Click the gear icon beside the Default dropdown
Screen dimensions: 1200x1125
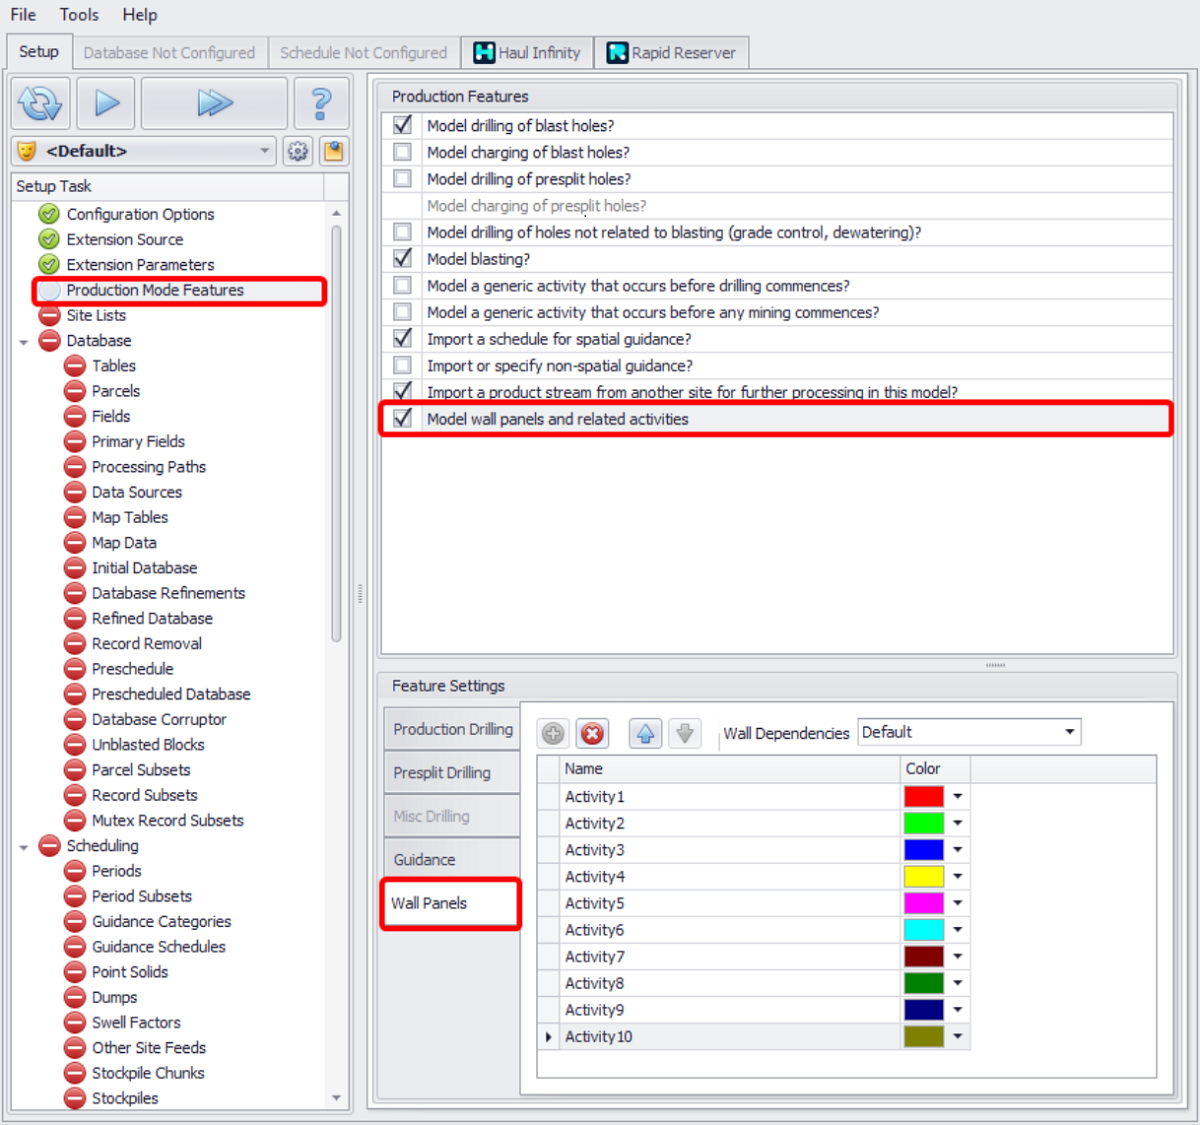298,151
